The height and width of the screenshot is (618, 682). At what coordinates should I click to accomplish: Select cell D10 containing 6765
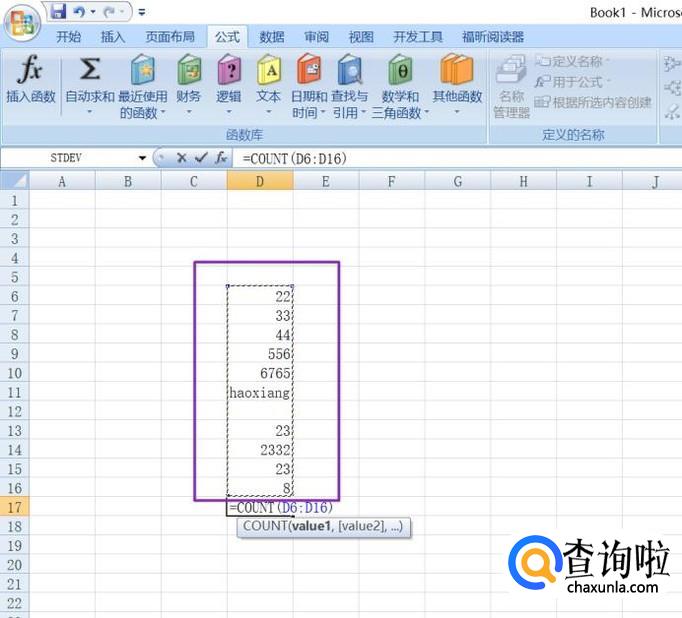coord(260,373)
